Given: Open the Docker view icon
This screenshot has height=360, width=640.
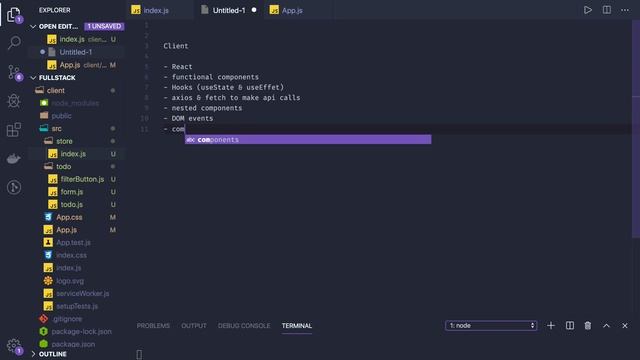Looking at the screenshot, I should point(14,159).
